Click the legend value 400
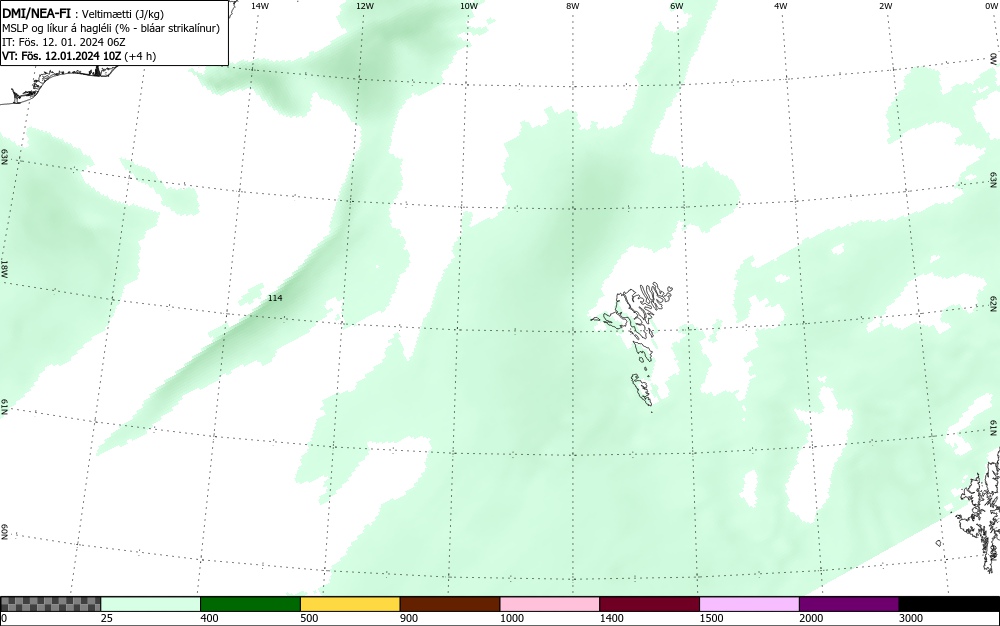This screenshot has height=626, width=1000. [209, 618]
